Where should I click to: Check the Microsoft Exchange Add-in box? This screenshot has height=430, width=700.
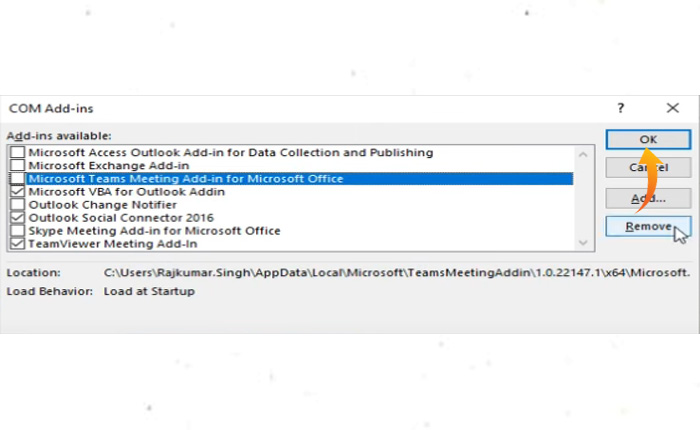17,166
